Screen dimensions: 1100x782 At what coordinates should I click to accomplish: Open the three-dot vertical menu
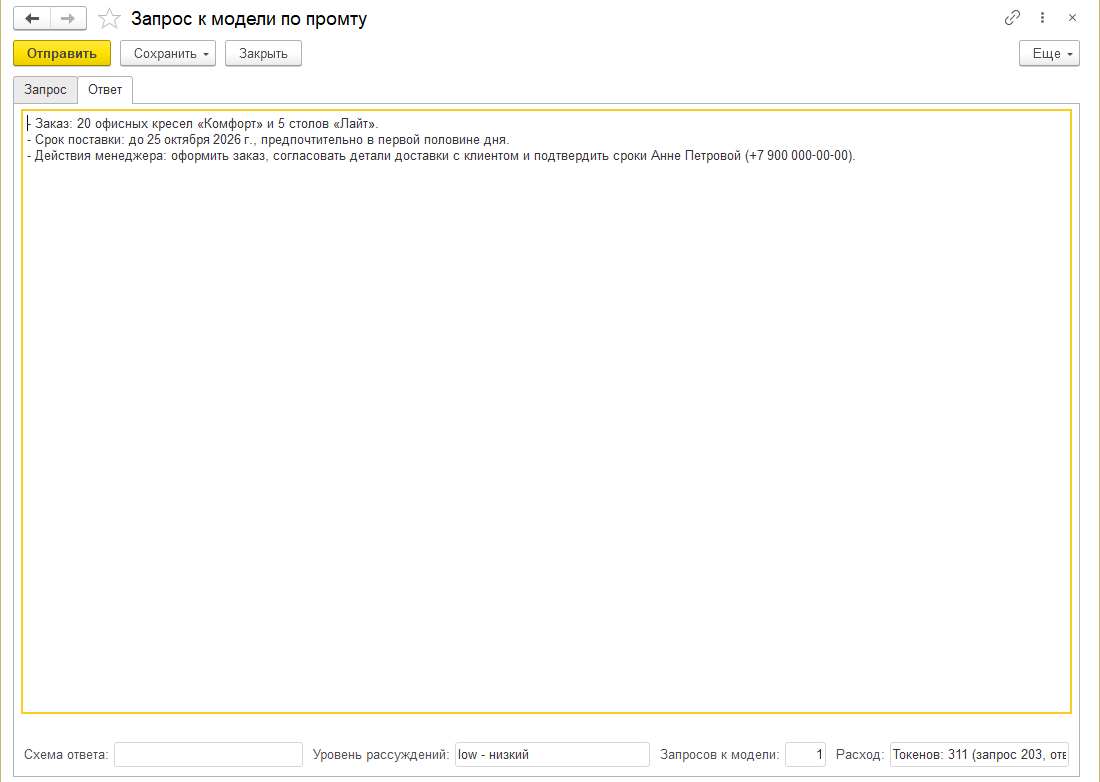(1042, 18)
